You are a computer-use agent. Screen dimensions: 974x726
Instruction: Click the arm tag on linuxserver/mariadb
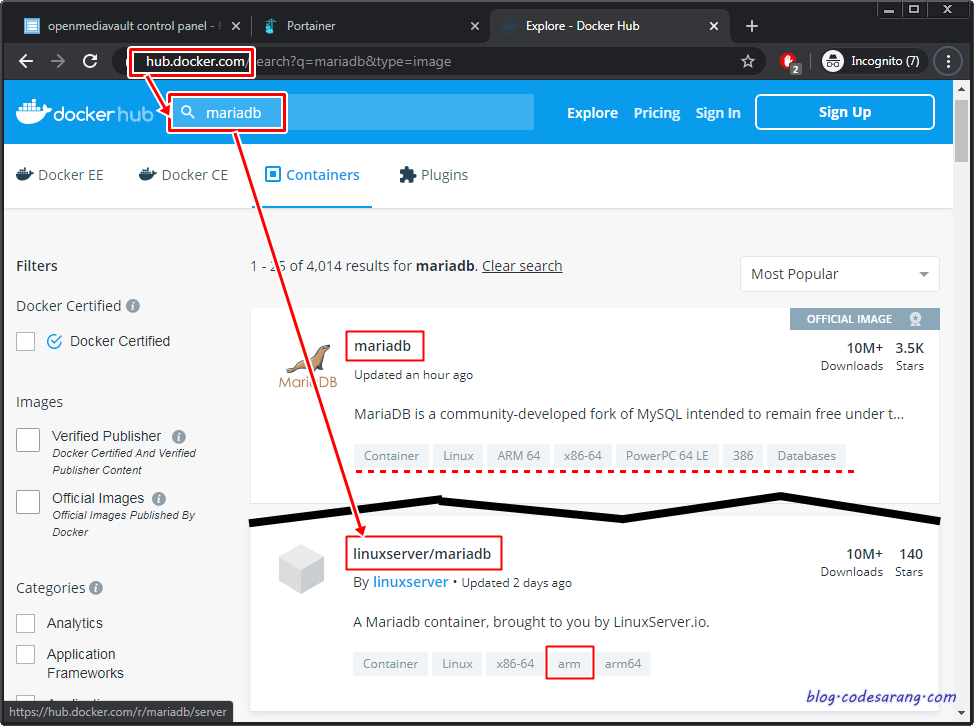[569, 664]
